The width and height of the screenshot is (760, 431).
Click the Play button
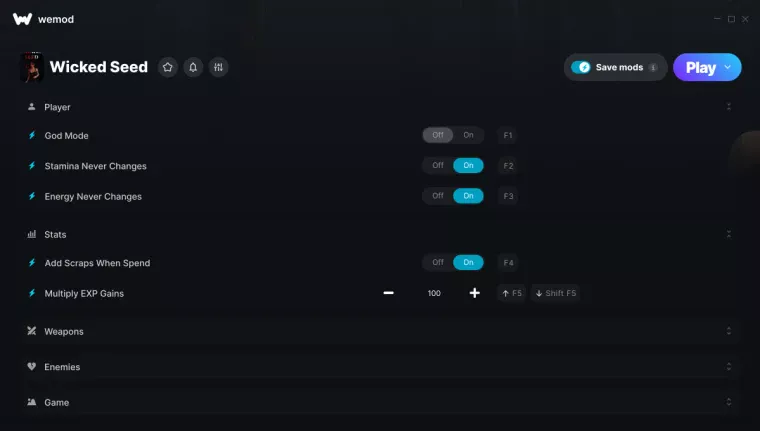(x=700, y=67)
